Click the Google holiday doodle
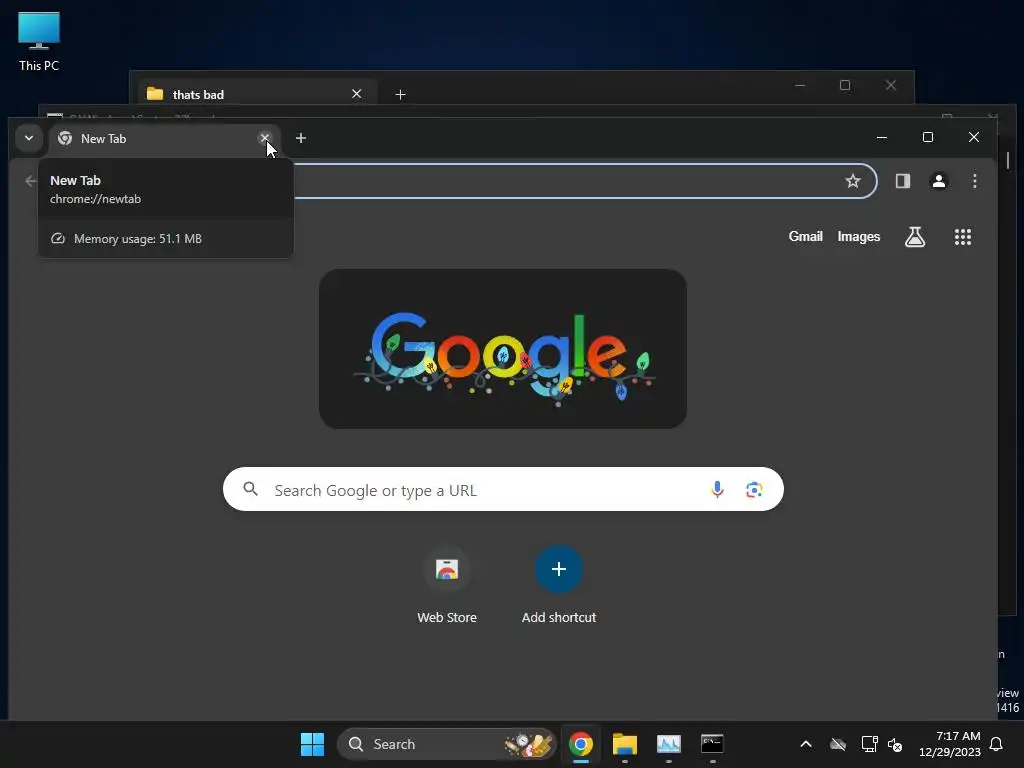 coord(503,349)
